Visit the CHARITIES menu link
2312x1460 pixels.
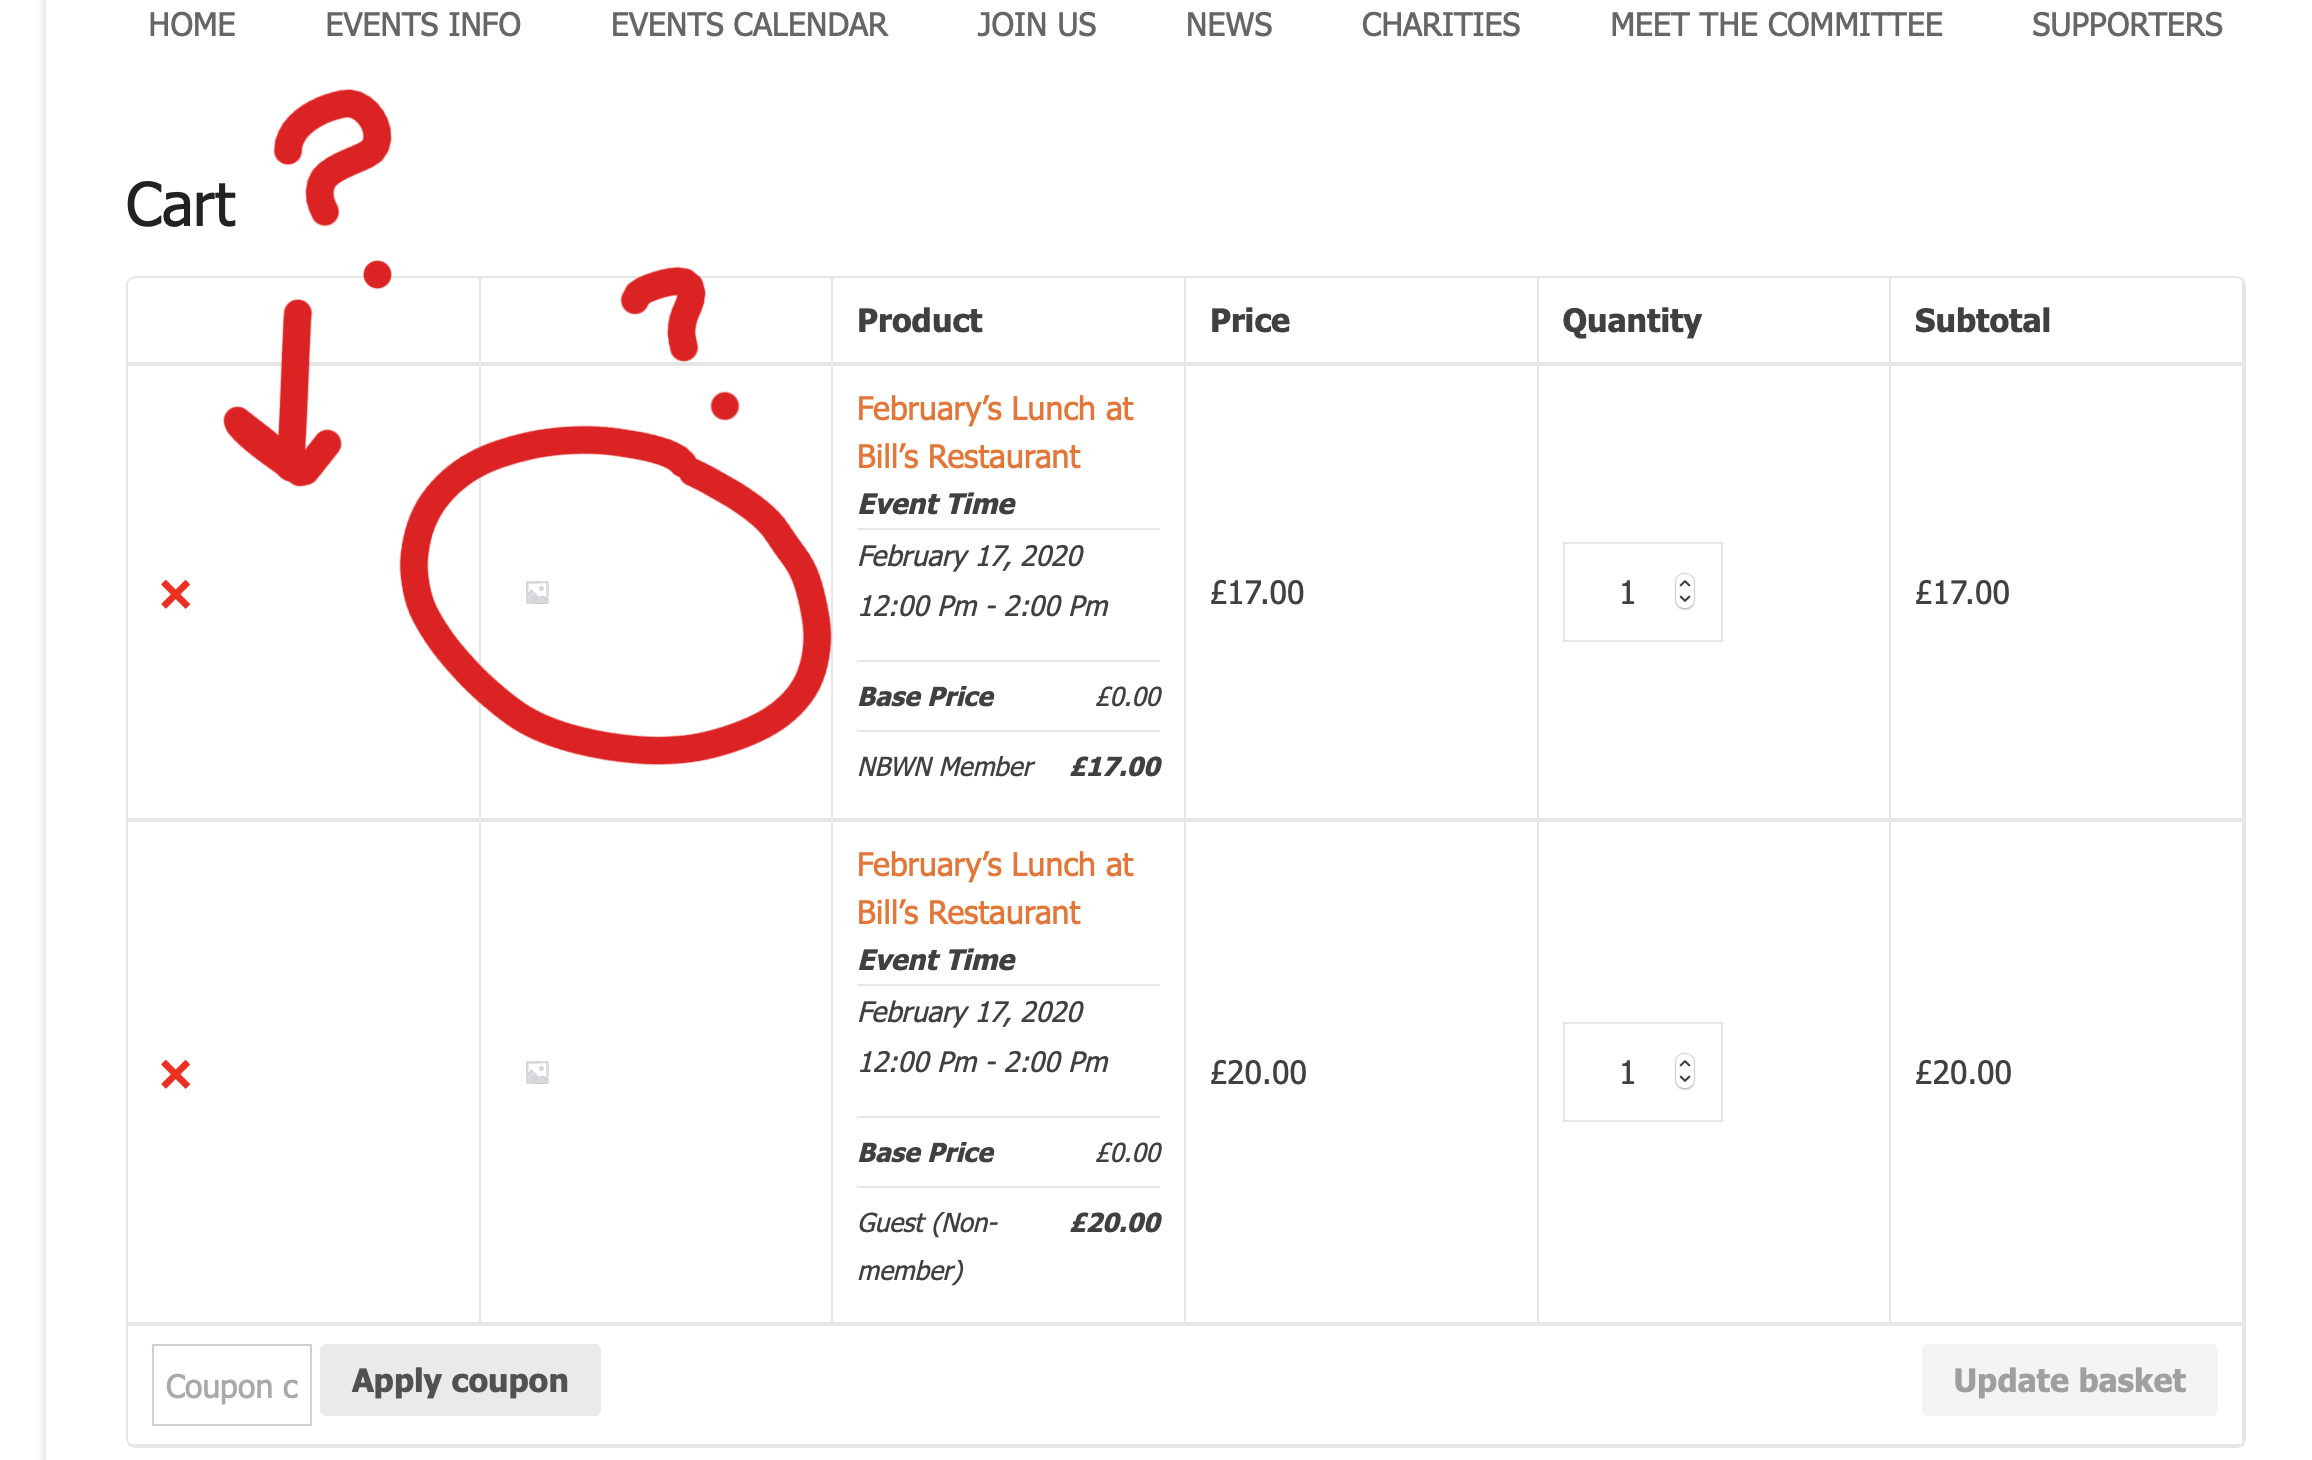coord(1441,24)
